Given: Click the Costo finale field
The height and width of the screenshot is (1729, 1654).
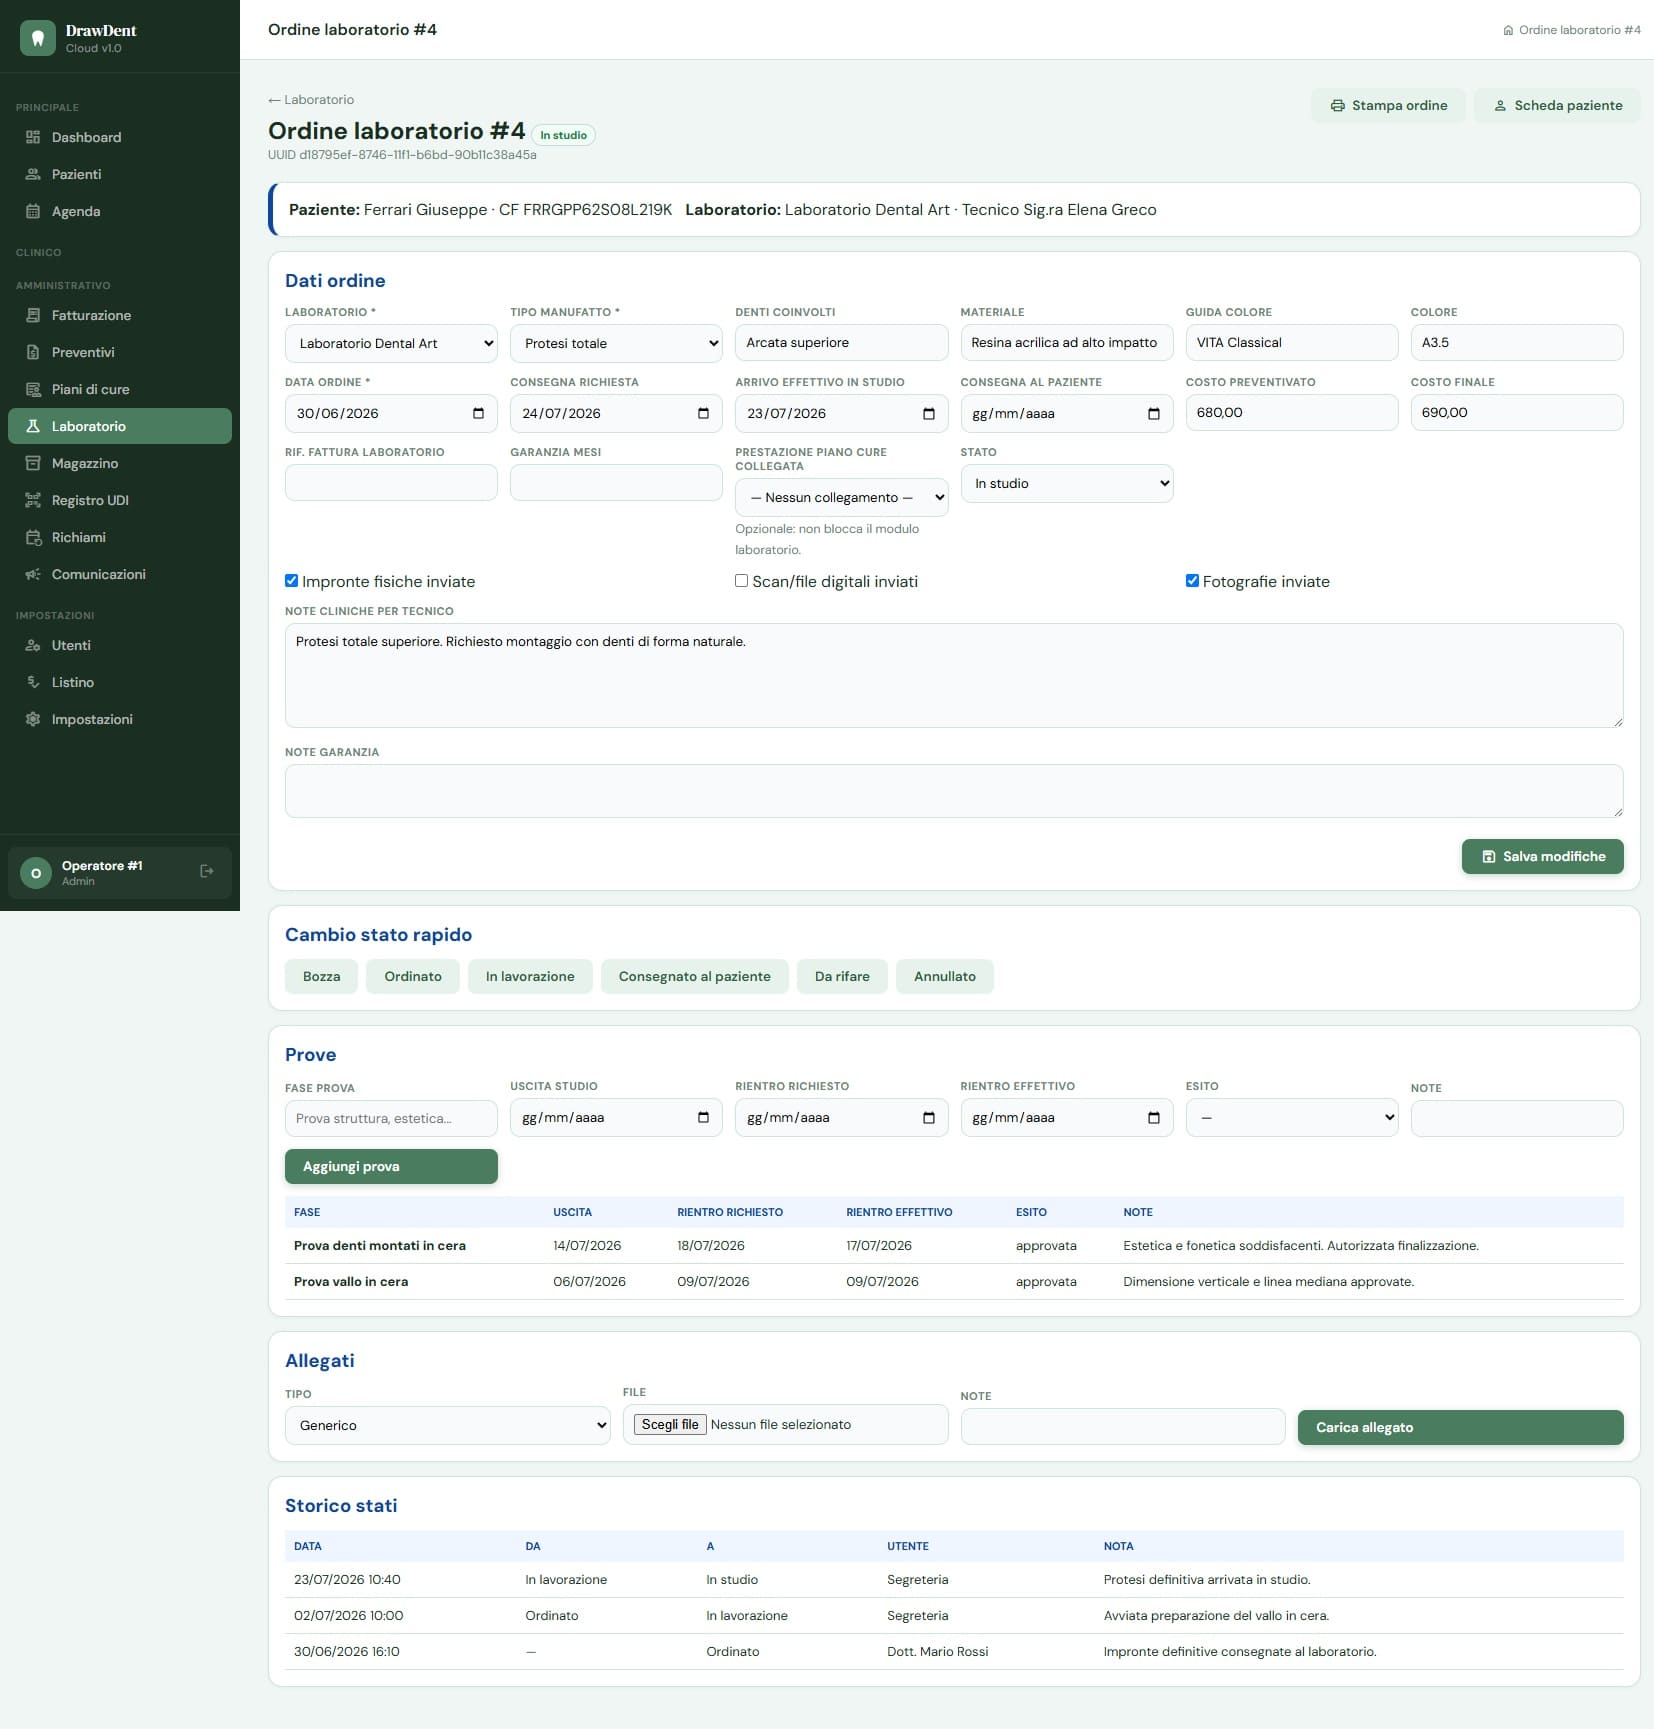Looking at the screenshot, I should tap(1517, 412).
